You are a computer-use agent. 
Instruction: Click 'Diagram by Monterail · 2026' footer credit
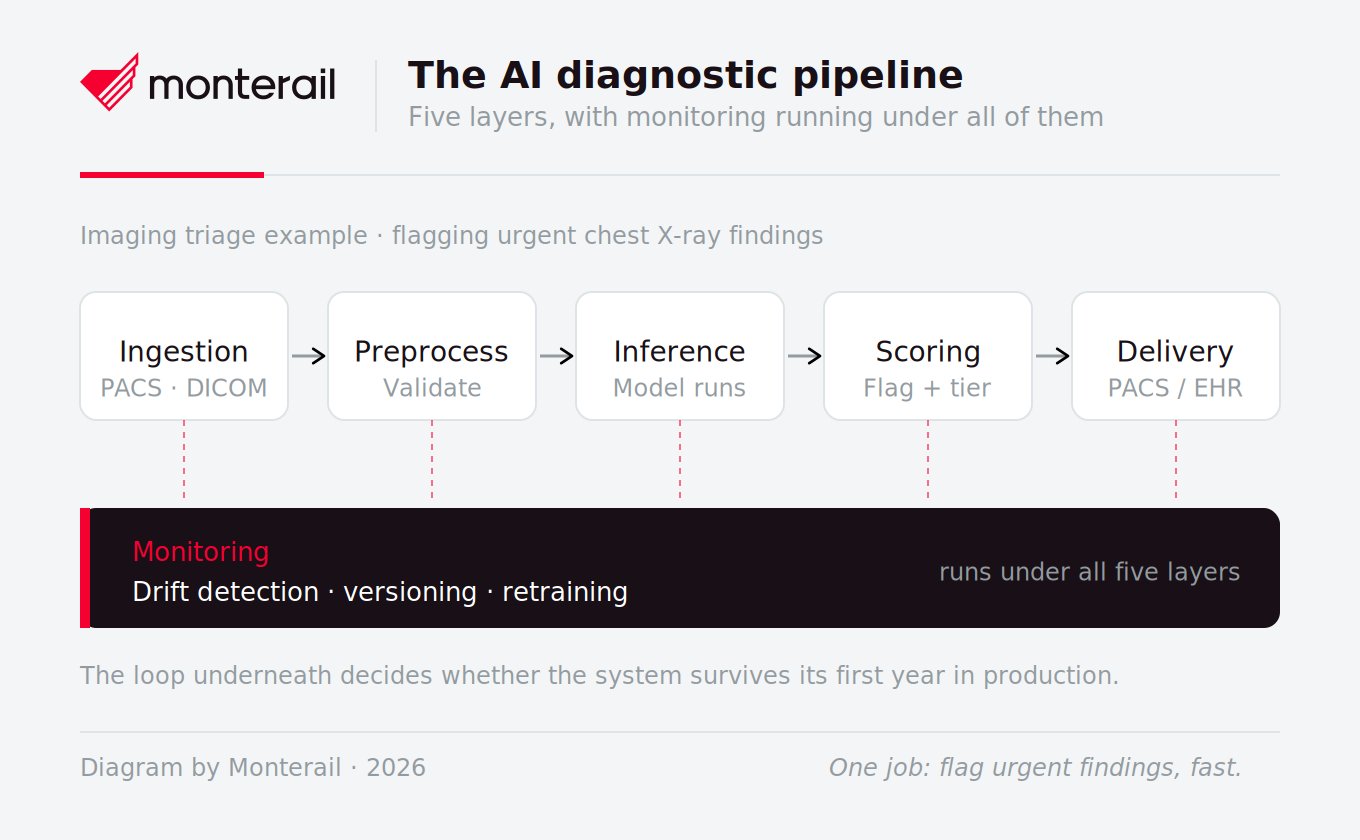point(253,768)
